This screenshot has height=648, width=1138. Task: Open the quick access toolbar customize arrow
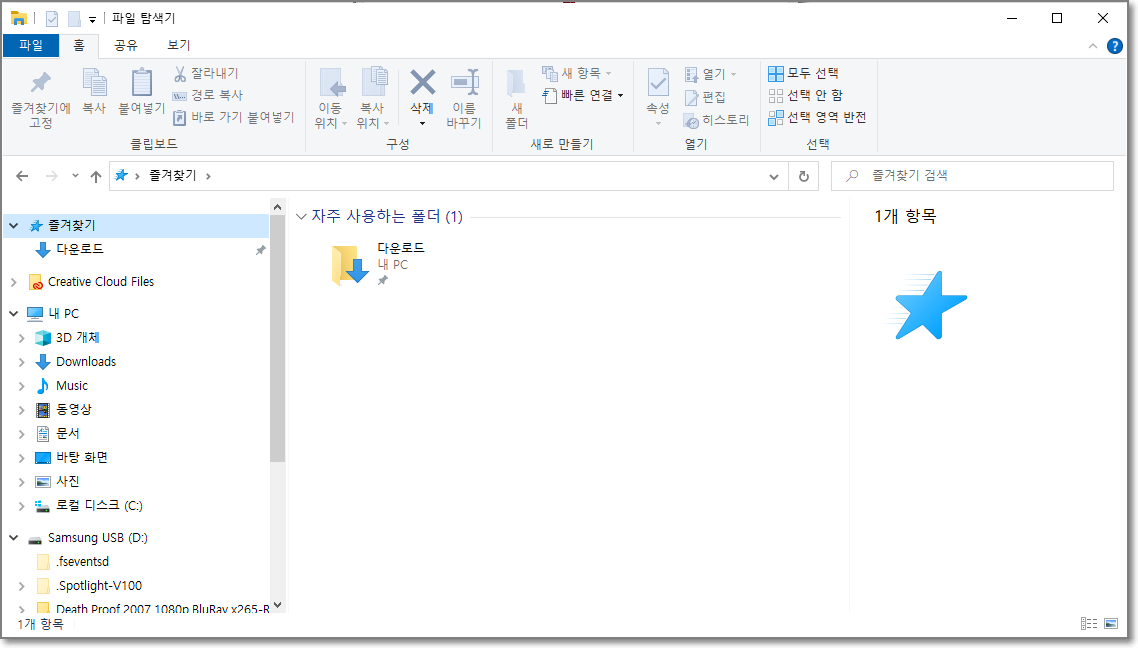click(92, 20)
